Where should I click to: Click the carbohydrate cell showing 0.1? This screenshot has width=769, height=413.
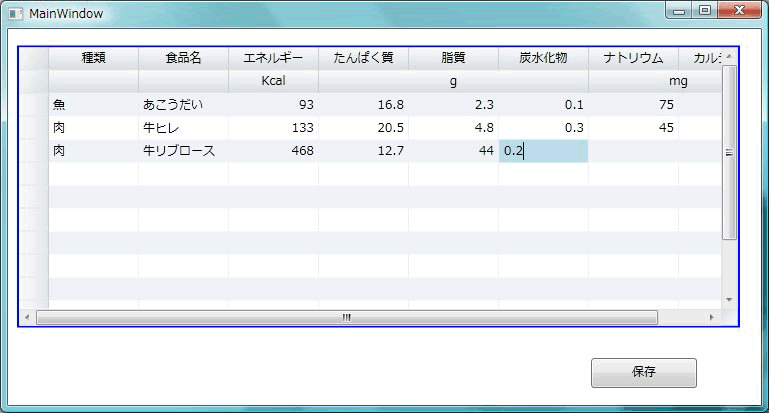pos(543,104)
